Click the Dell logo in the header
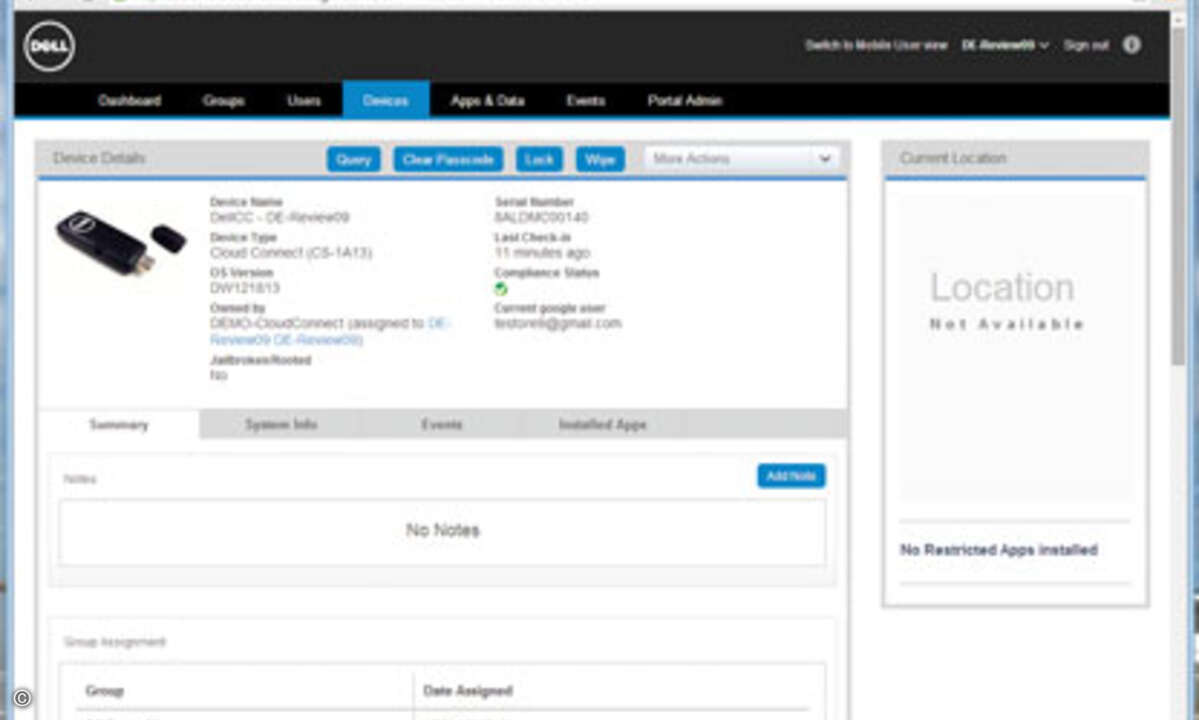 [x=50, y=46]
